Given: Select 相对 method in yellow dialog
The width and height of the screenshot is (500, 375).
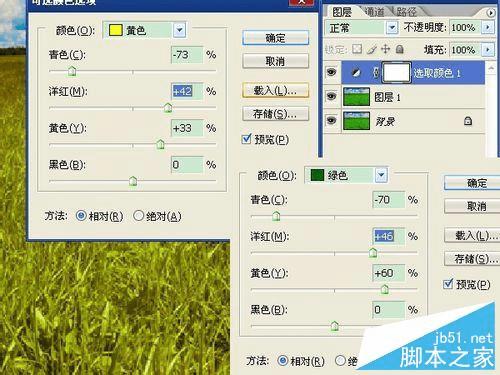Looking at the screenshot, I should (x=81, y=216).
